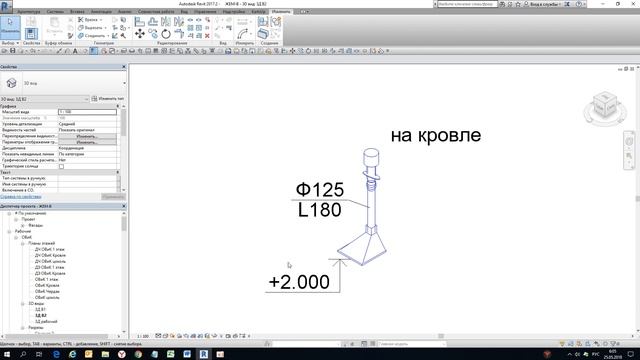Open the Системы ribbon tab

55,12
